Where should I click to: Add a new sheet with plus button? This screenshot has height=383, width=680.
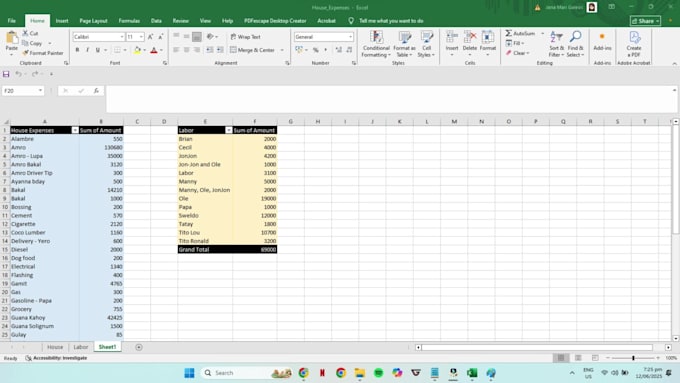tap(139, 347)
